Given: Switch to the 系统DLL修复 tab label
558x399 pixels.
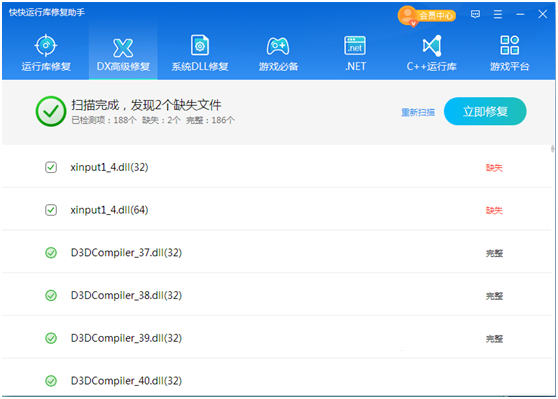Looking at the screenshot, I should [x=200, y=67].
